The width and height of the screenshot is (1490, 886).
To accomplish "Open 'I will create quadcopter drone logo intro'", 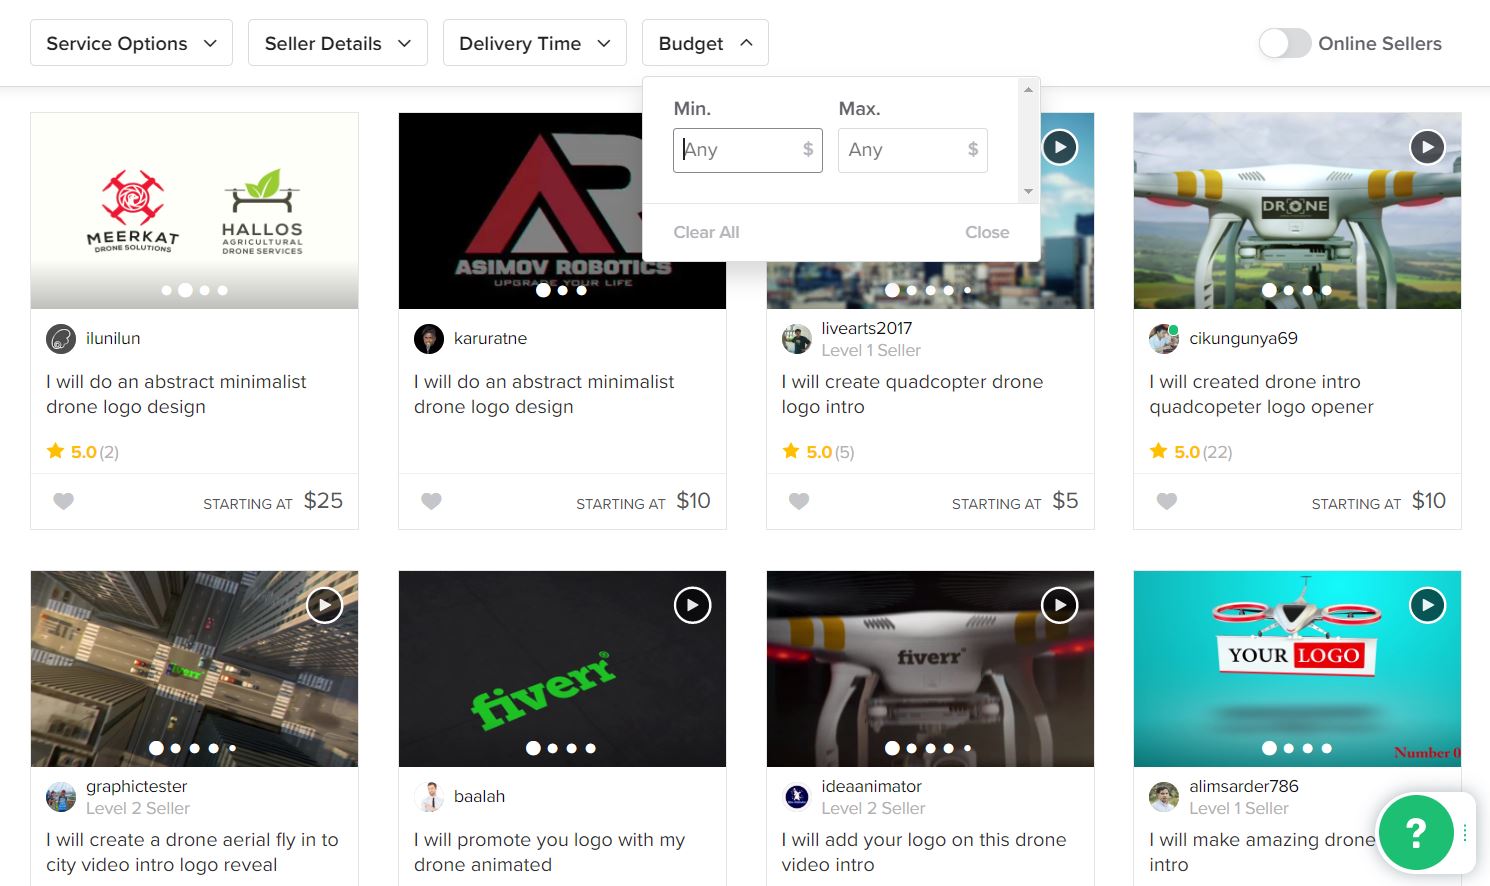I will point(912,394).
